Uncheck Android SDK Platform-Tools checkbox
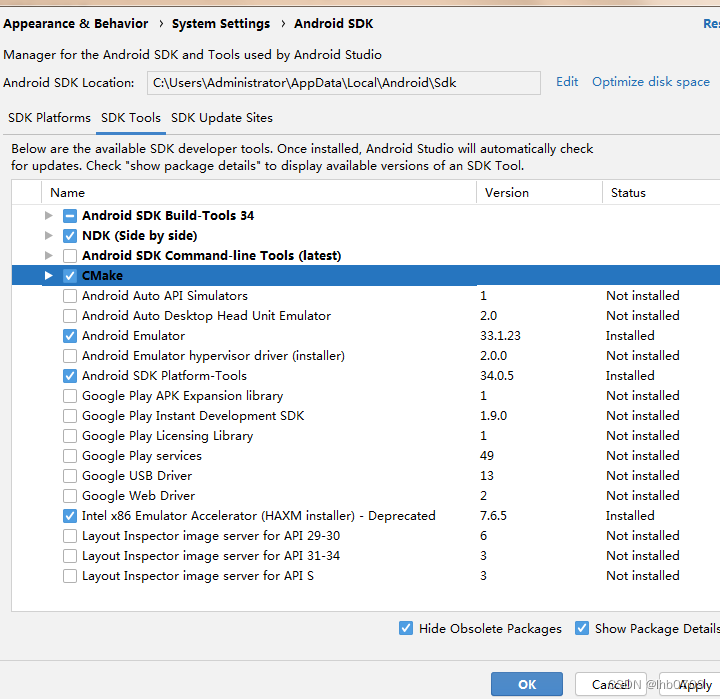720x699 pixels. [x=70, y=376]
